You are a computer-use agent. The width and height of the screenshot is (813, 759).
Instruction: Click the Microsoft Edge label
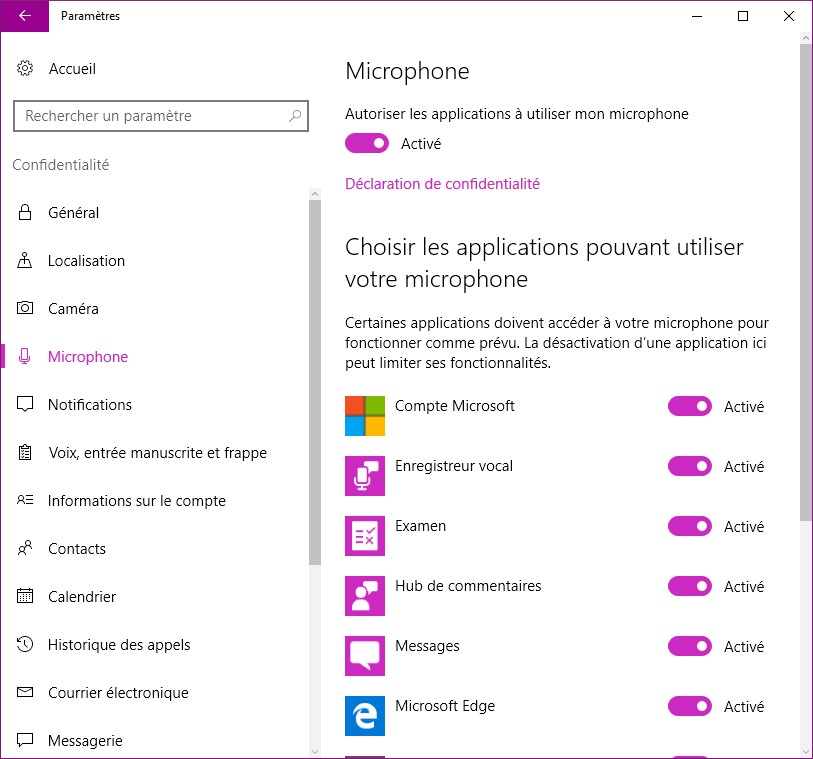tap(445, 706)
